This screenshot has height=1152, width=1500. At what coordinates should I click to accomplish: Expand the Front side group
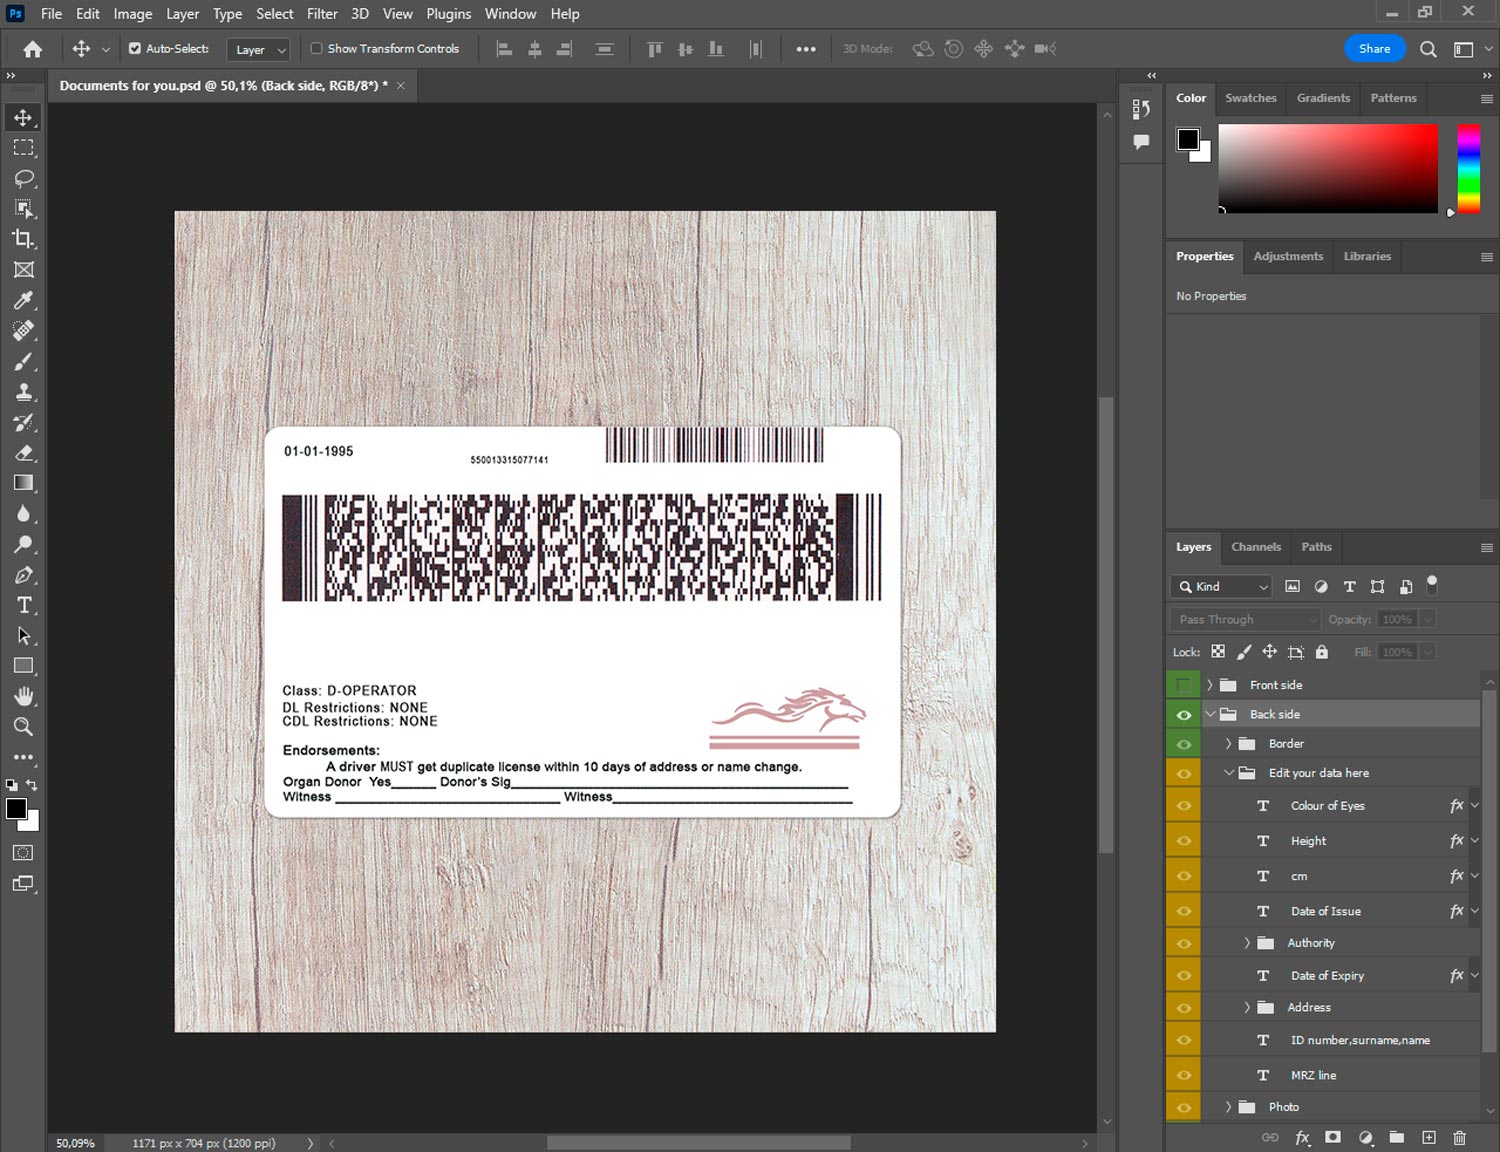(x=1209, y=685)
